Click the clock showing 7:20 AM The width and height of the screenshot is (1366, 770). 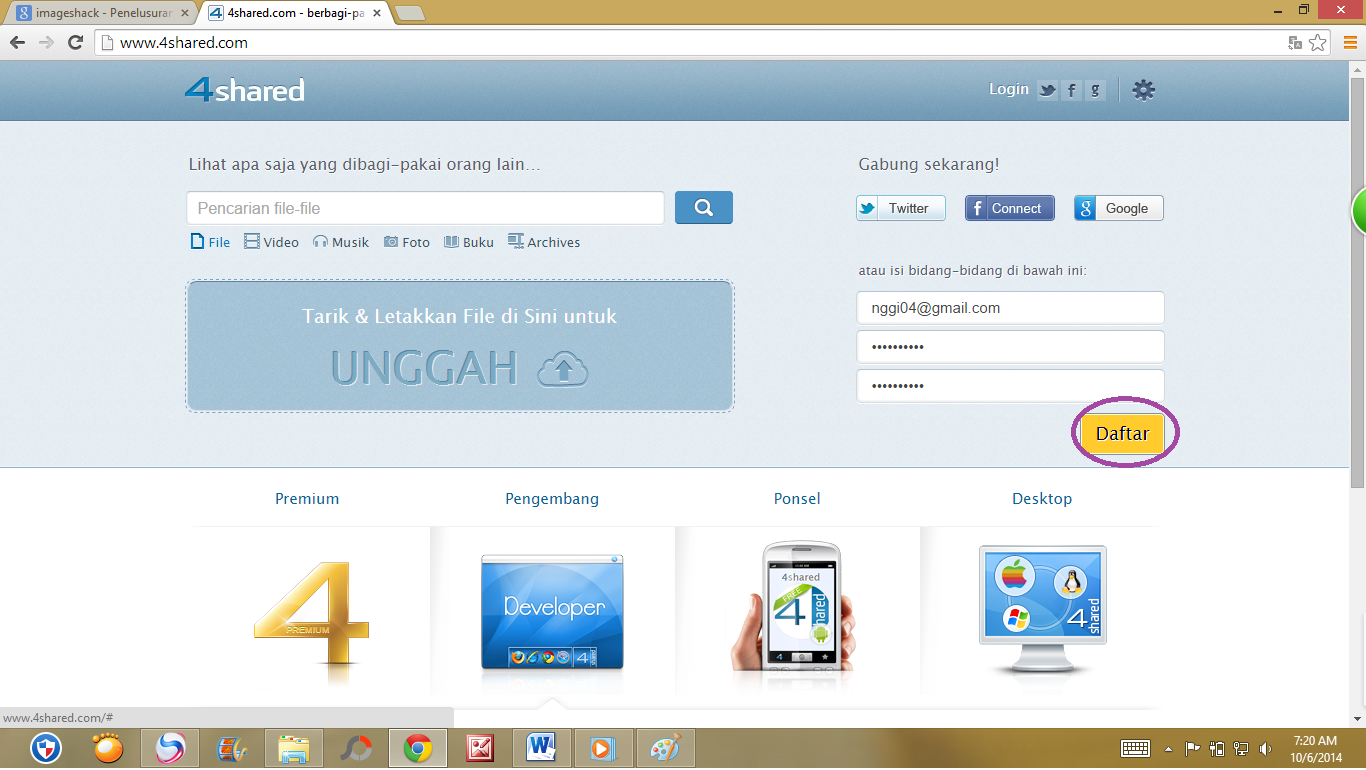click(1315, 741)
